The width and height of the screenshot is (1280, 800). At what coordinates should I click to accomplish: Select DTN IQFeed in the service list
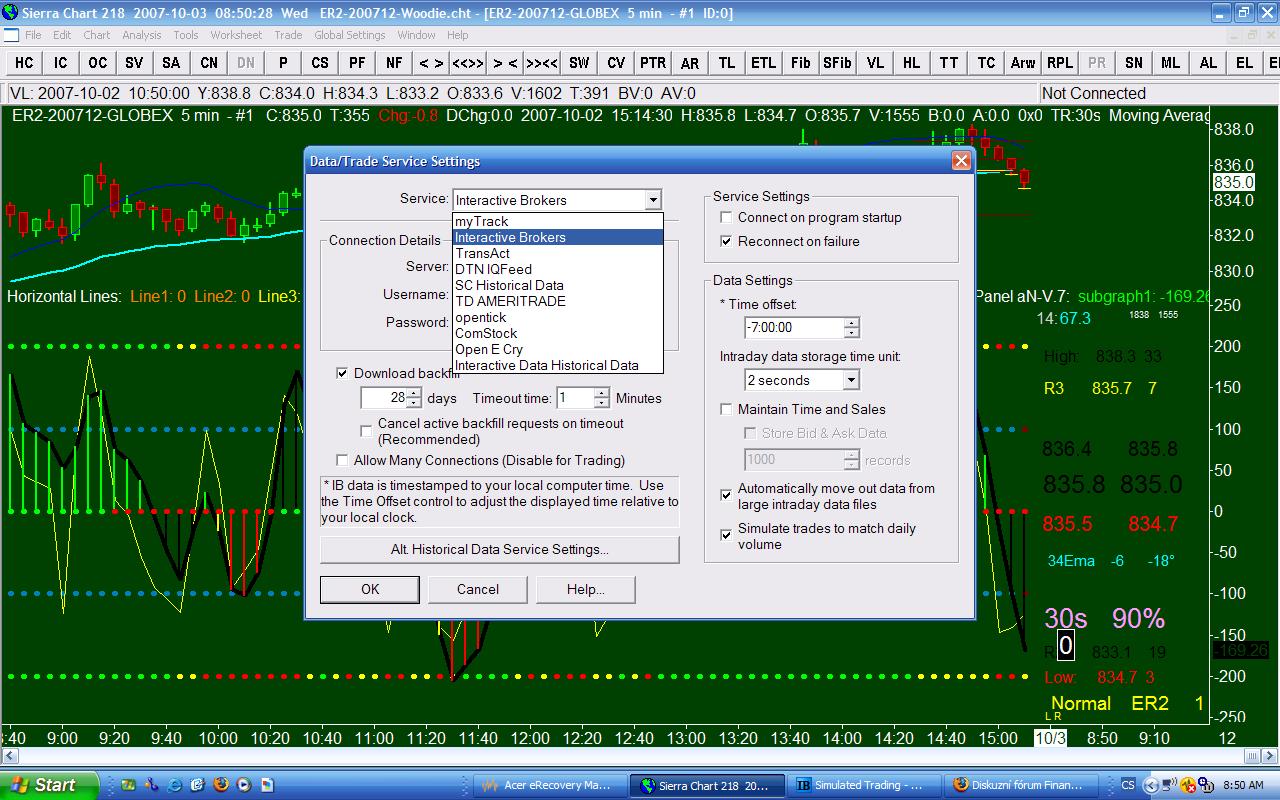pos(493,269)
